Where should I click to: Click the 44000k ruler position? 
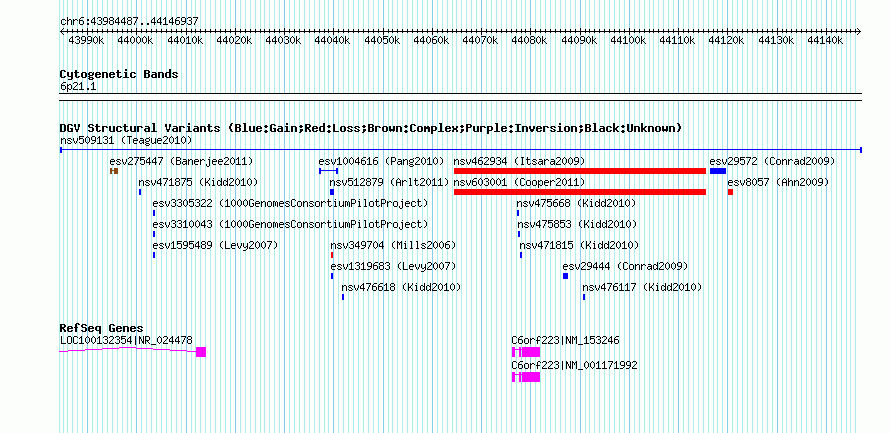click(136, 40)
